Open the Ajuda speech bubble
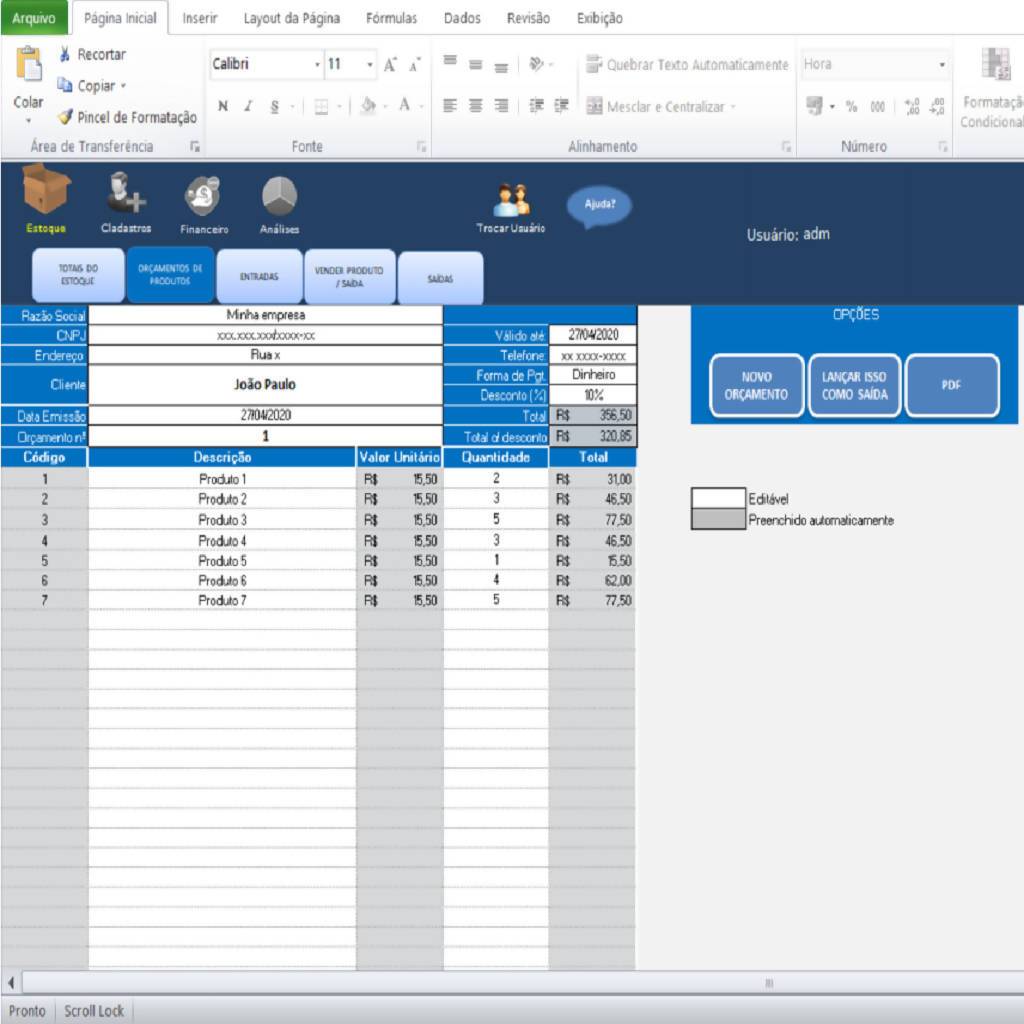1024x1024 pixels. pos(600,205)
